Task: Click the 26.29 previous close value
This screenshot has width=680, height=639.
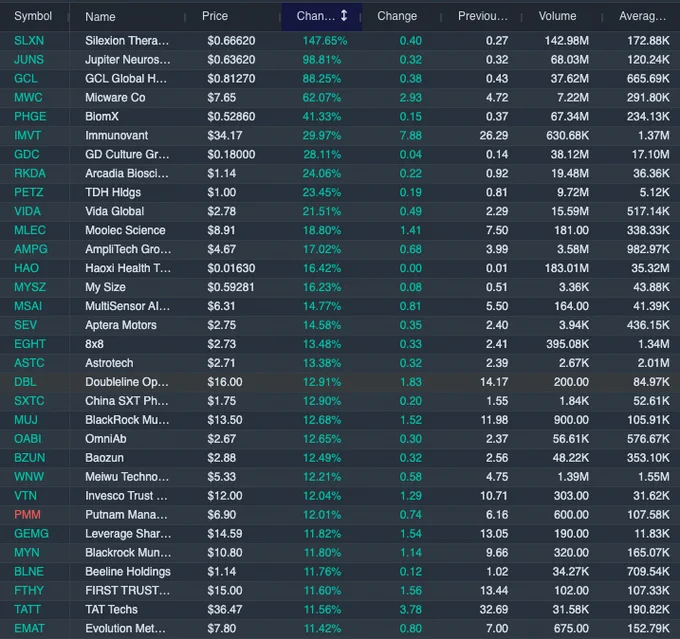Action: 494,135
